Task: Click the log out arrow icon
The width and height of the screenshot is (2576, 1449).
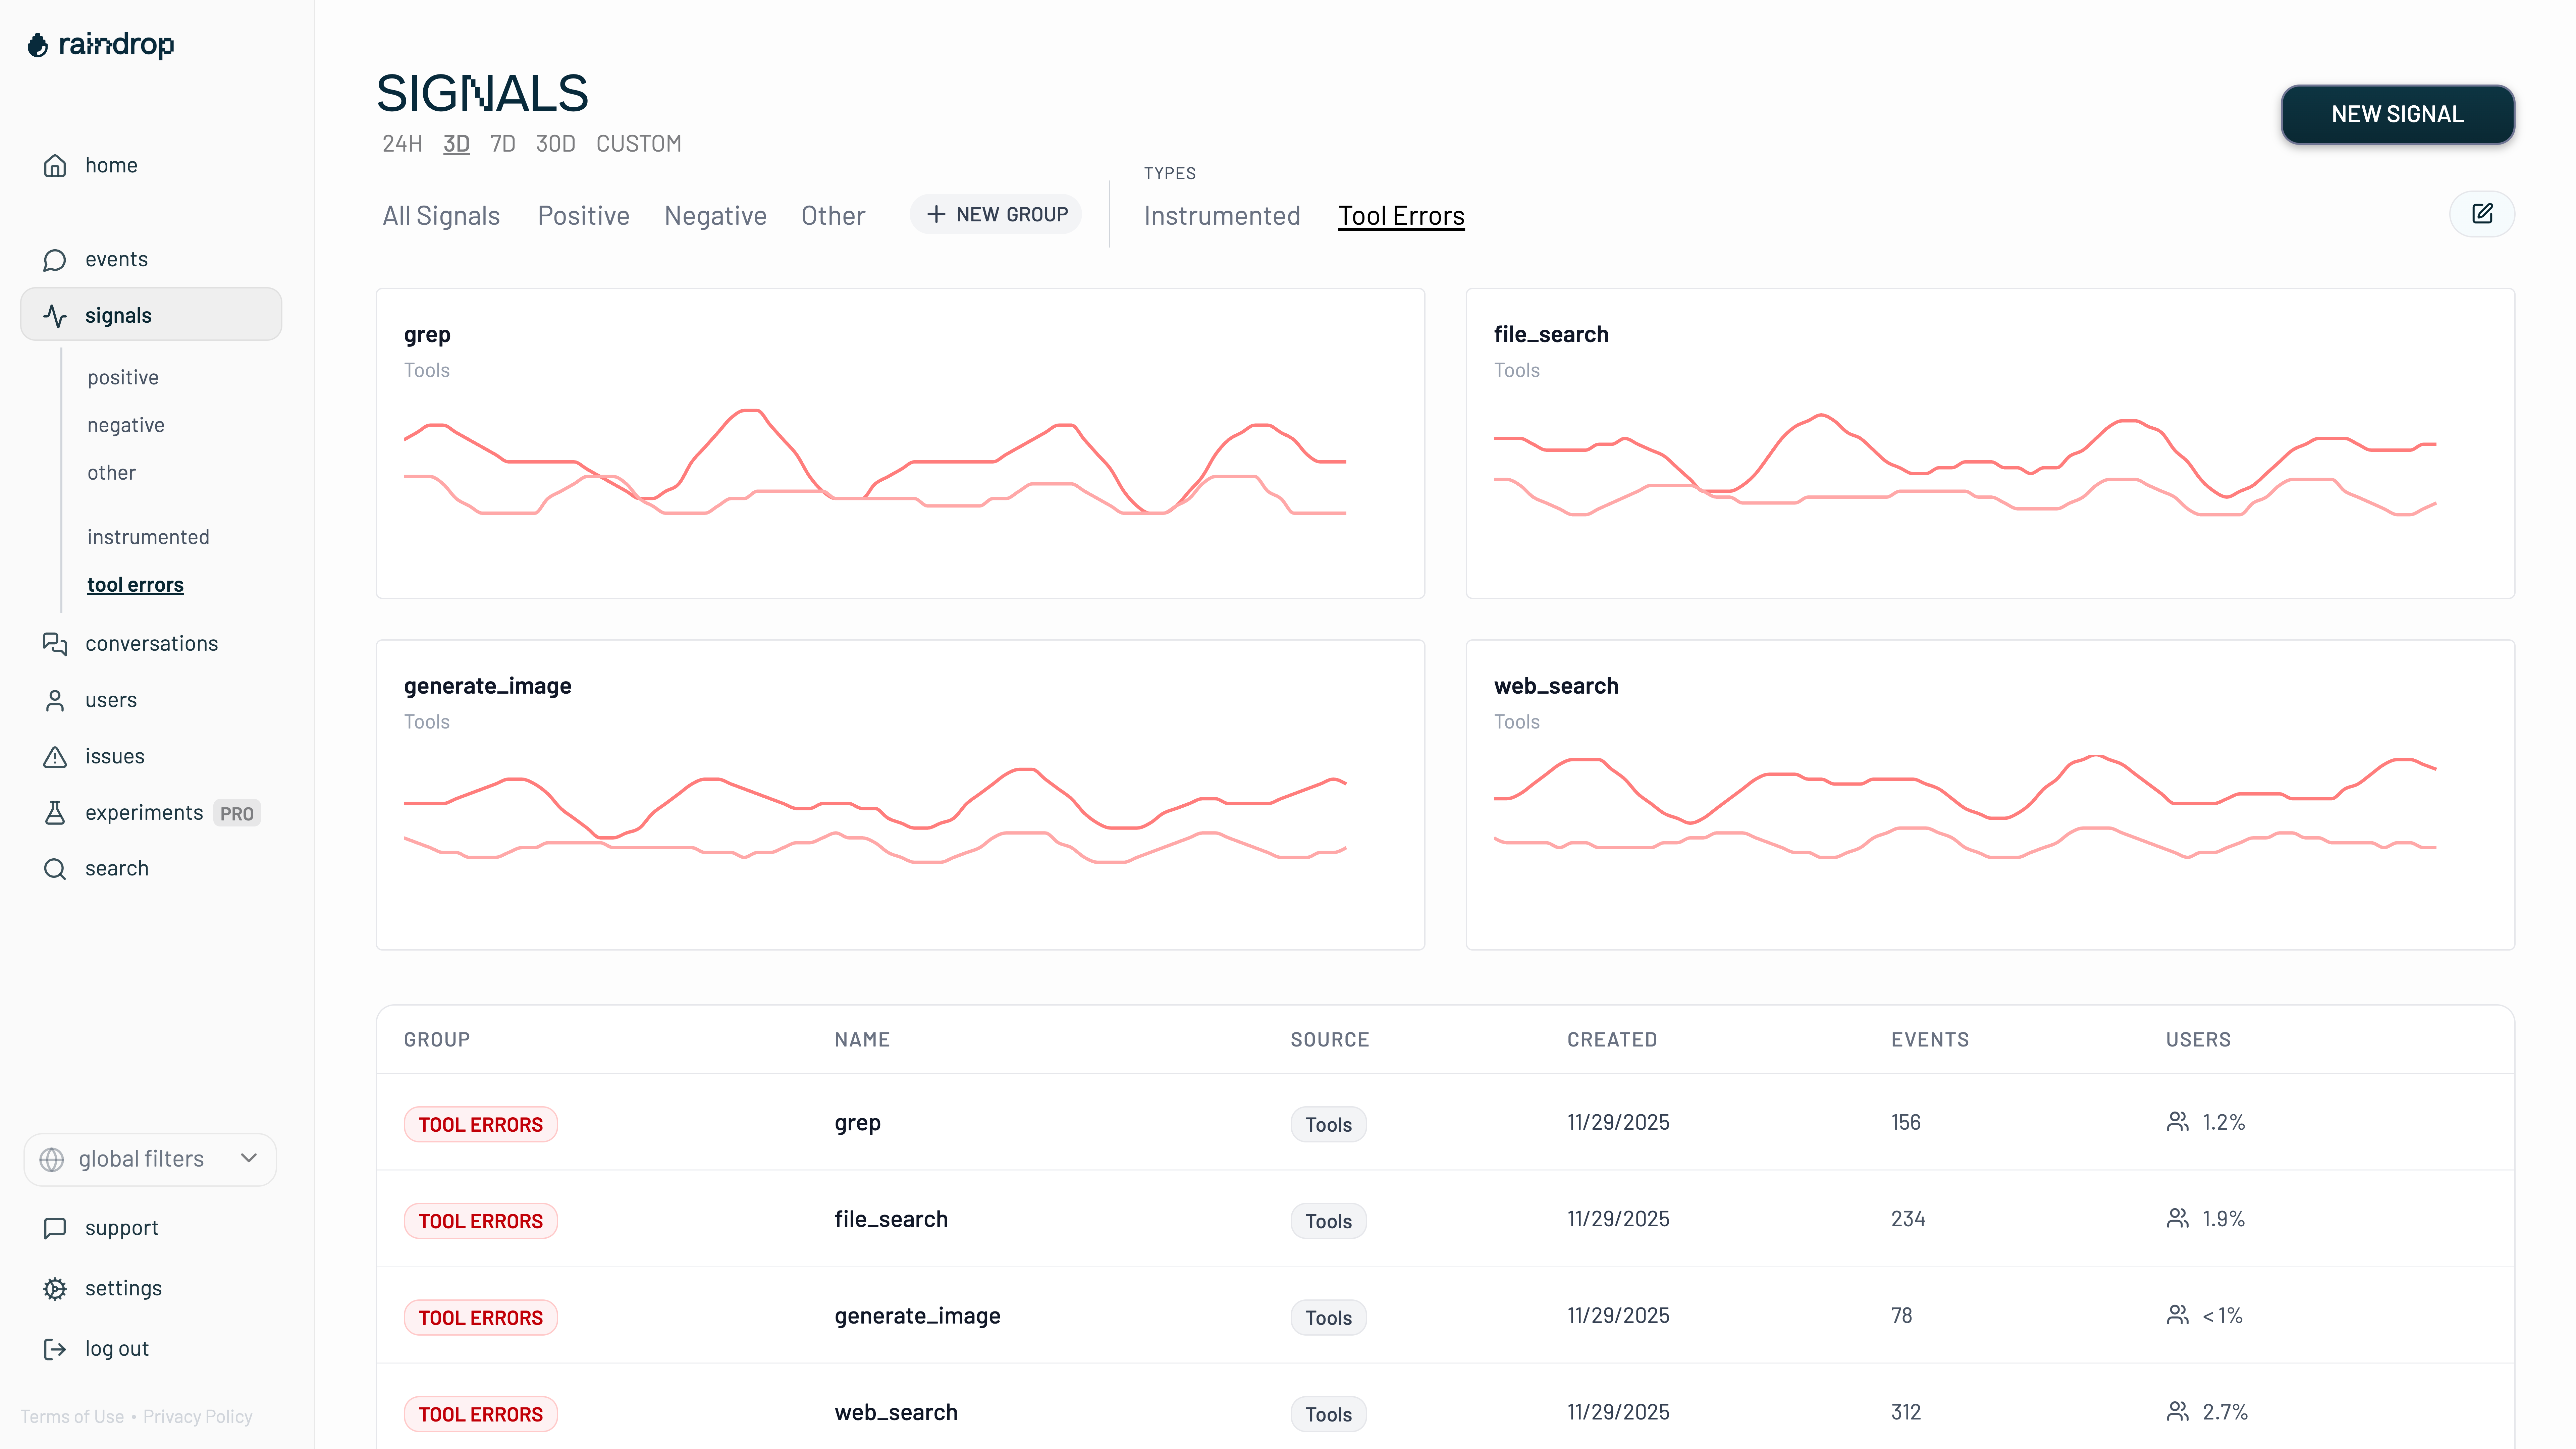Action: click(55, 1349)
